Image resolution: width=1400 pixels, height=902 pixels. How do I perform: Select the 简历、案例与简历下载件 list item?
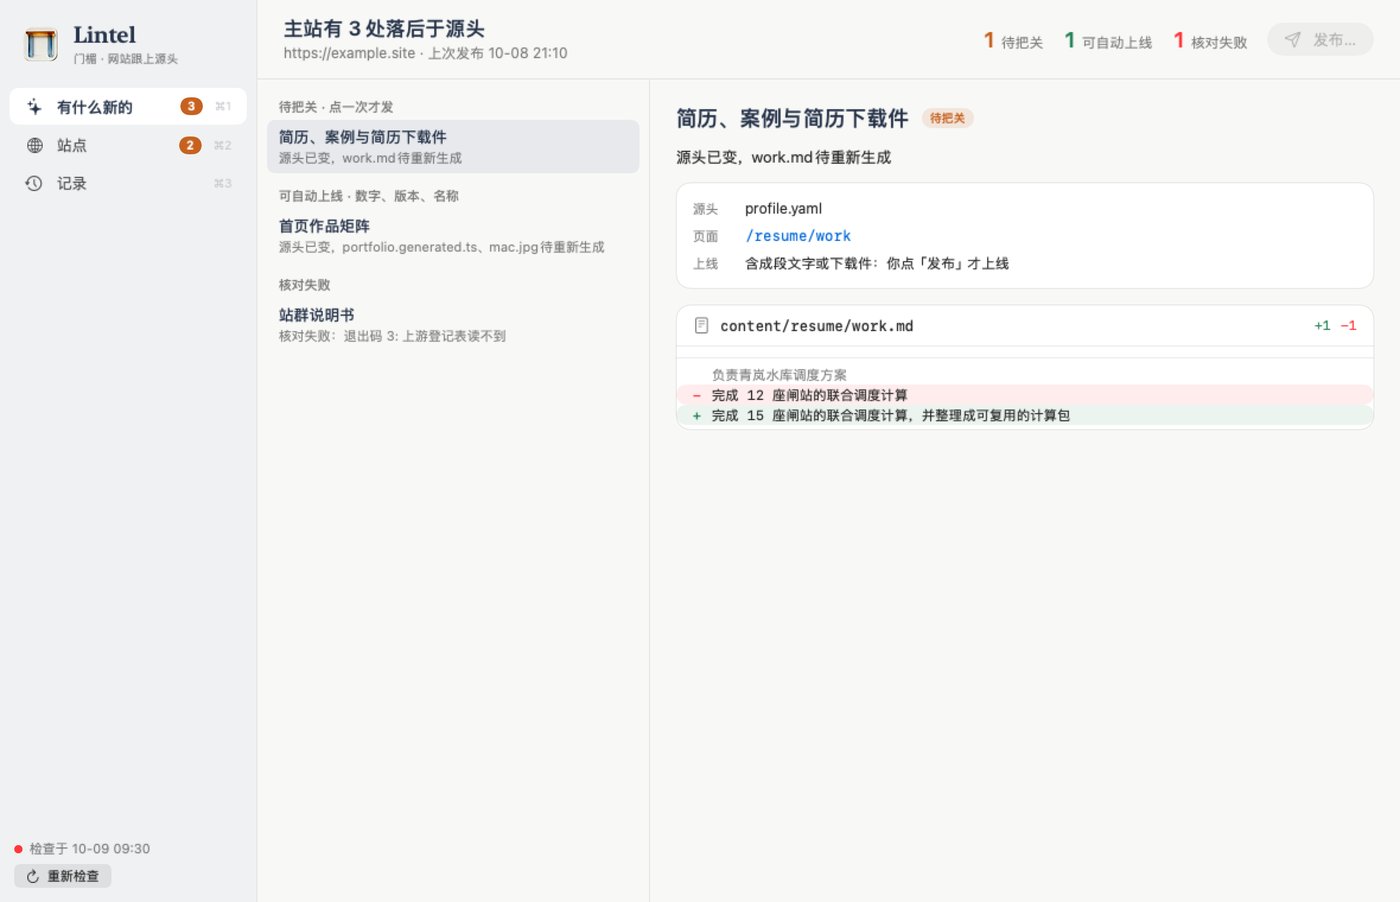[453, 146]
